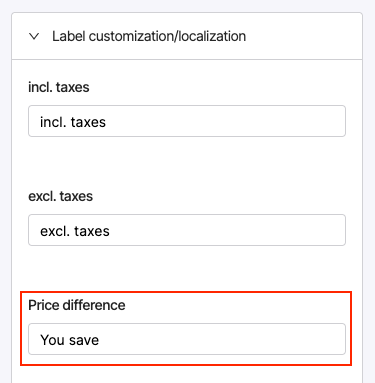Image resolution: width=375 pixels, height=383 pixels.
Task: Collapse the Label customization/localization section chevron
Action: point(34,36)
